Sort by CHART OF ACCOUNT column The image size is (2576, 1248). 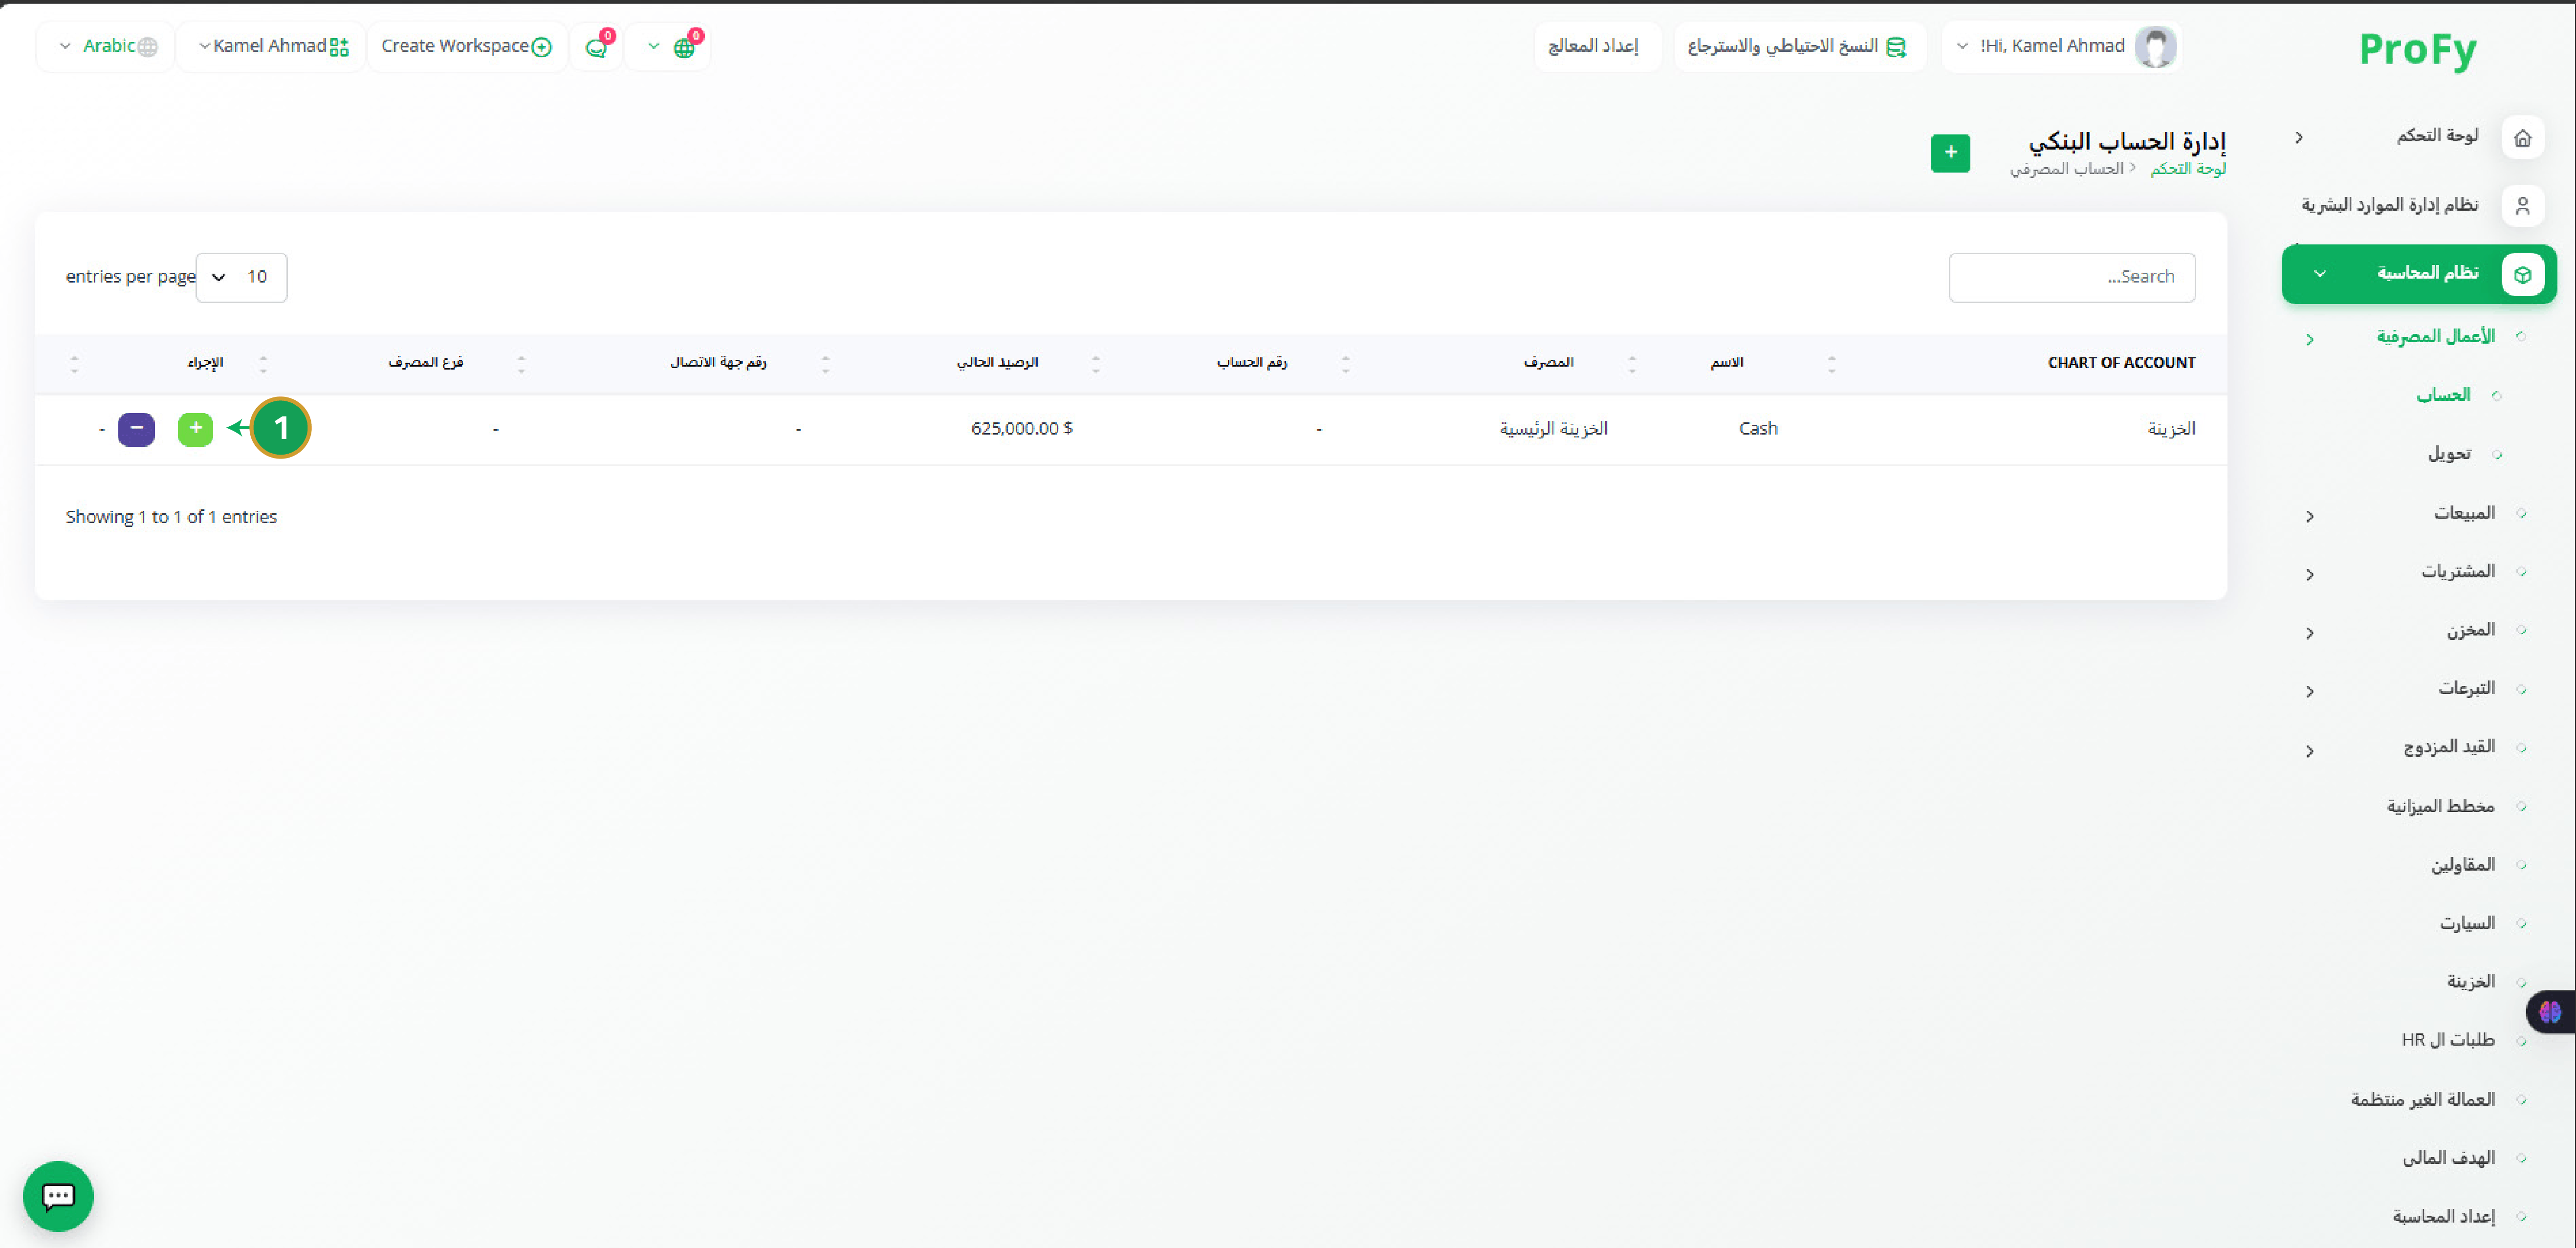(2121, 363)
